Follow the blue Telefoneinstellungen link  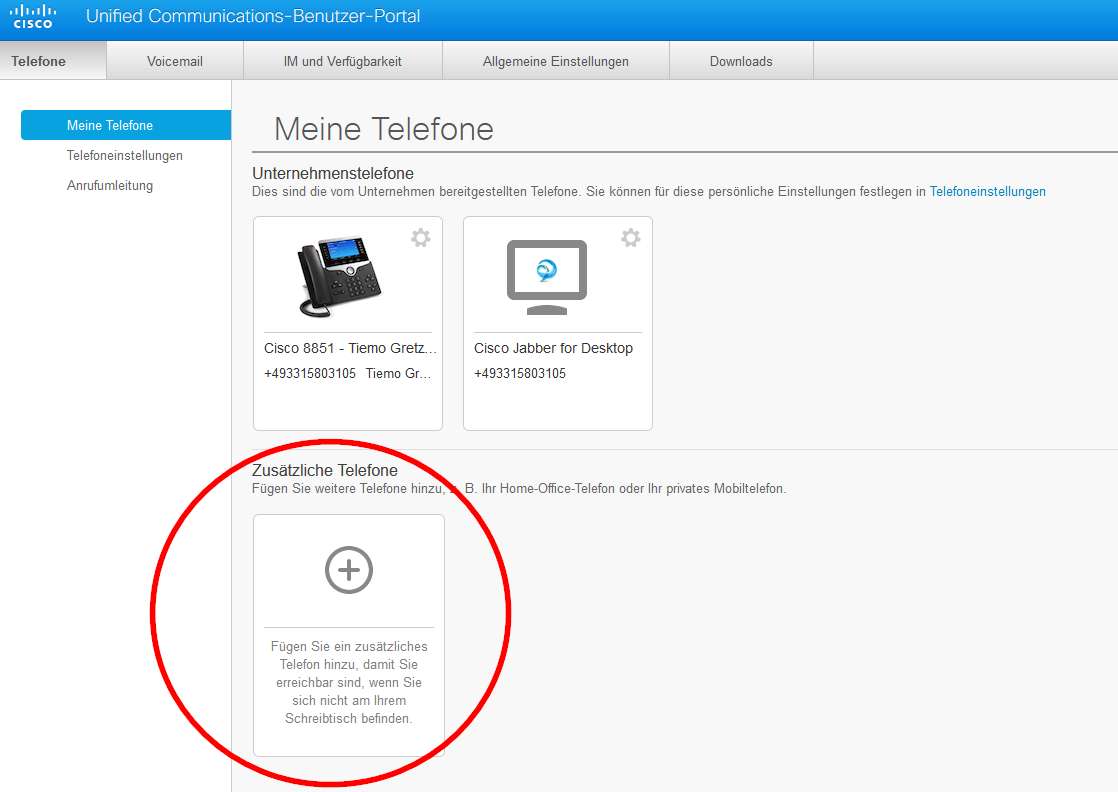click(x=988, y=191)
